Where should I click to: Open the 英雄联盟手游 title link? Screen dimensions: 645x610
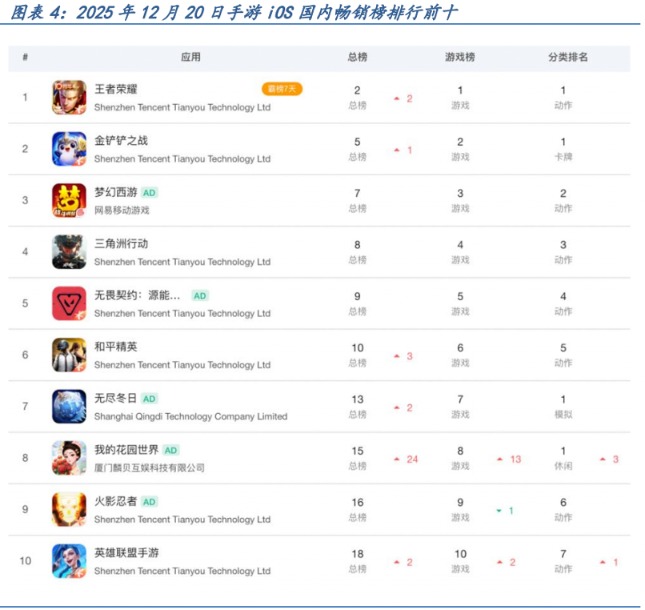point(126,553)
